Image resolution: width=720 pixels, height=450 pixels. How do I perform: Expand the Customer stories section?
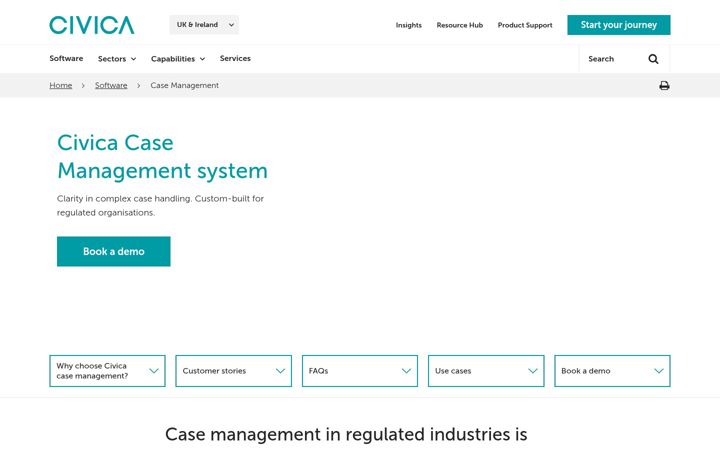click(x=233, y=371)
